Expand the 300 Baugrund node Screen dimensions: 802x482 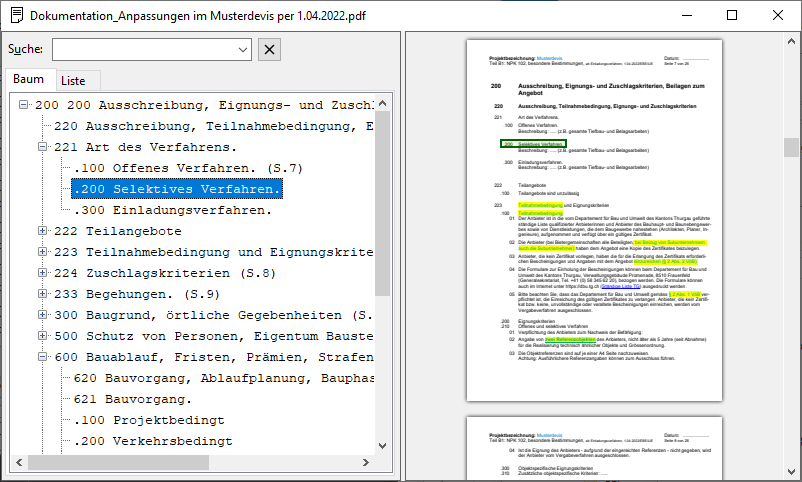pyautogui.click(x=43, y=315)
